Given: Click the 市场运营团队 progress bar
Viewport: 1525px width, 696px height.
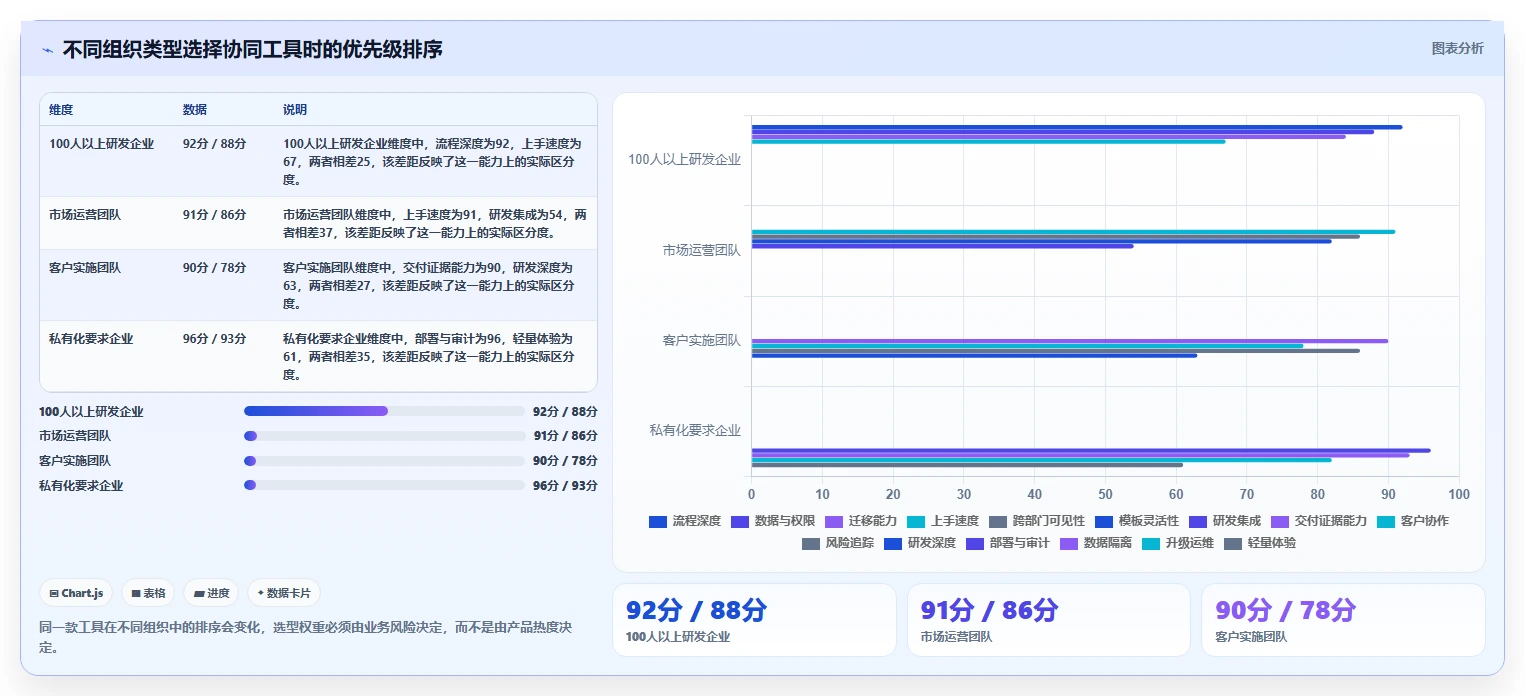Looking at the screenshot, I should 384,436.
